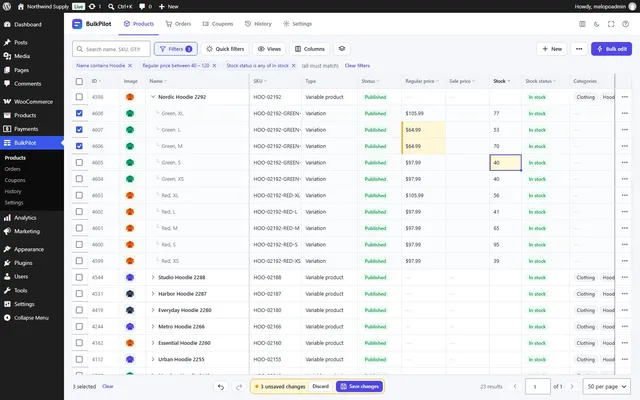Screen dimensions: 640x400
Task: Click the active Stock cell for Green, S
Action: (x=505, y=162)
